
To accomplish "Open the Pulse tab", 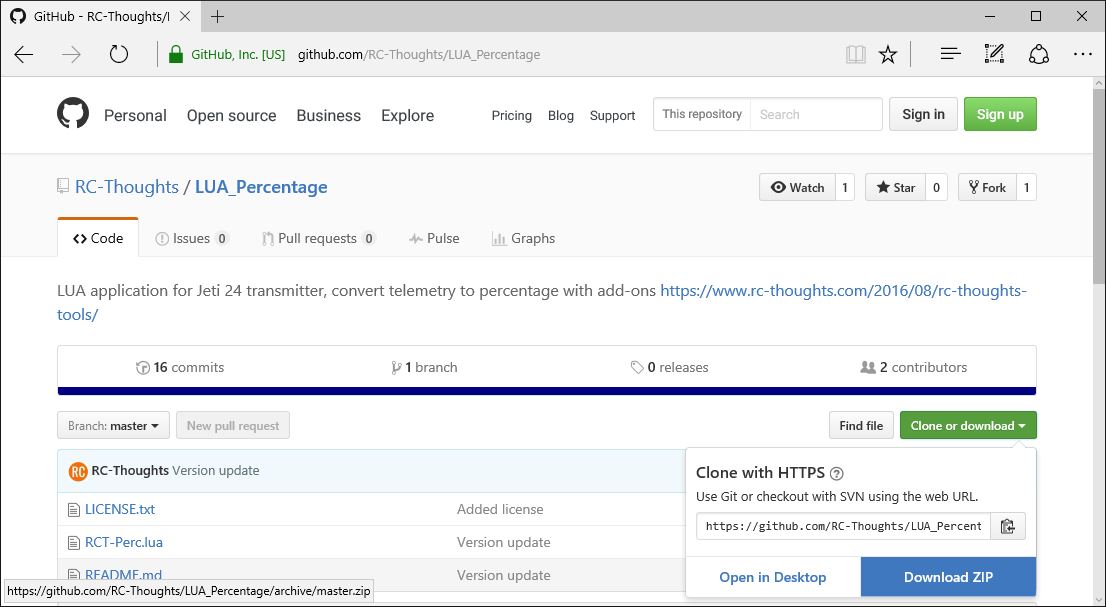I will (434, 238).
